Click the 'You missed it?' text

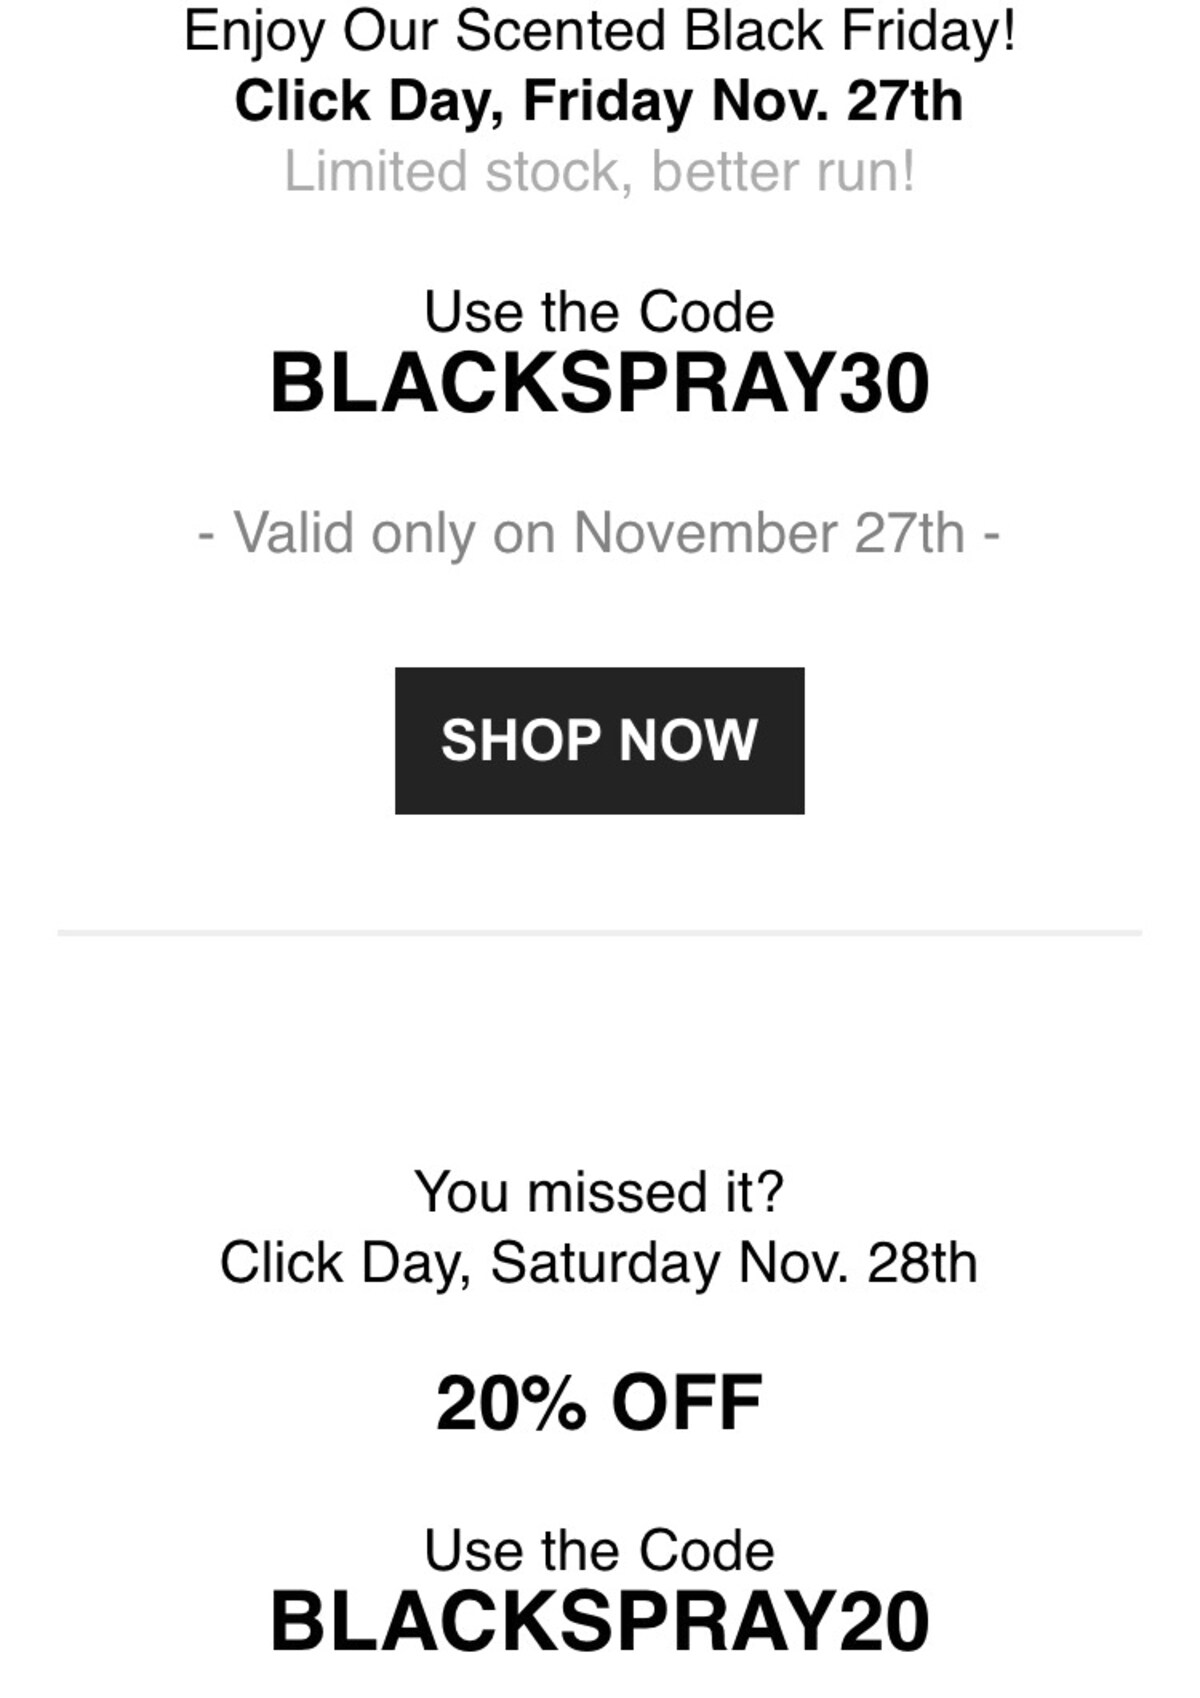[599, 1192]
